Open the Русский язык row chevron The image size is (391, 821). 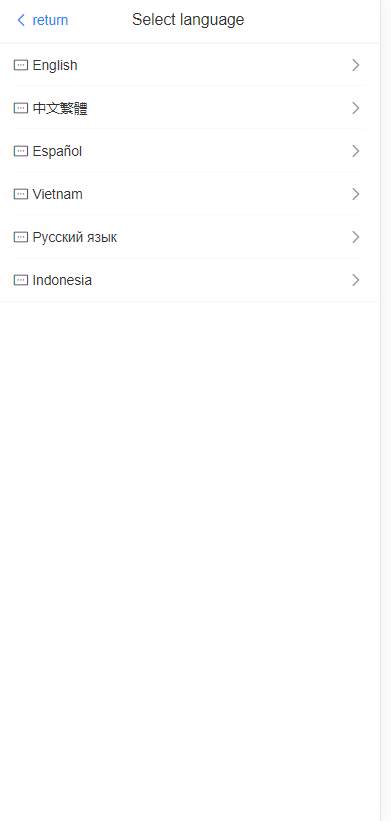[356, 237]
